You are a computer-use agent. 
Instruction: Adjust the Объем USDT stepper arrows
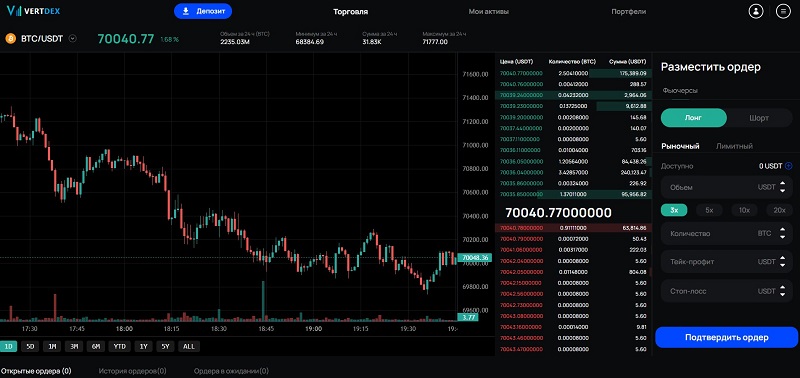click(x=783, y=187)
